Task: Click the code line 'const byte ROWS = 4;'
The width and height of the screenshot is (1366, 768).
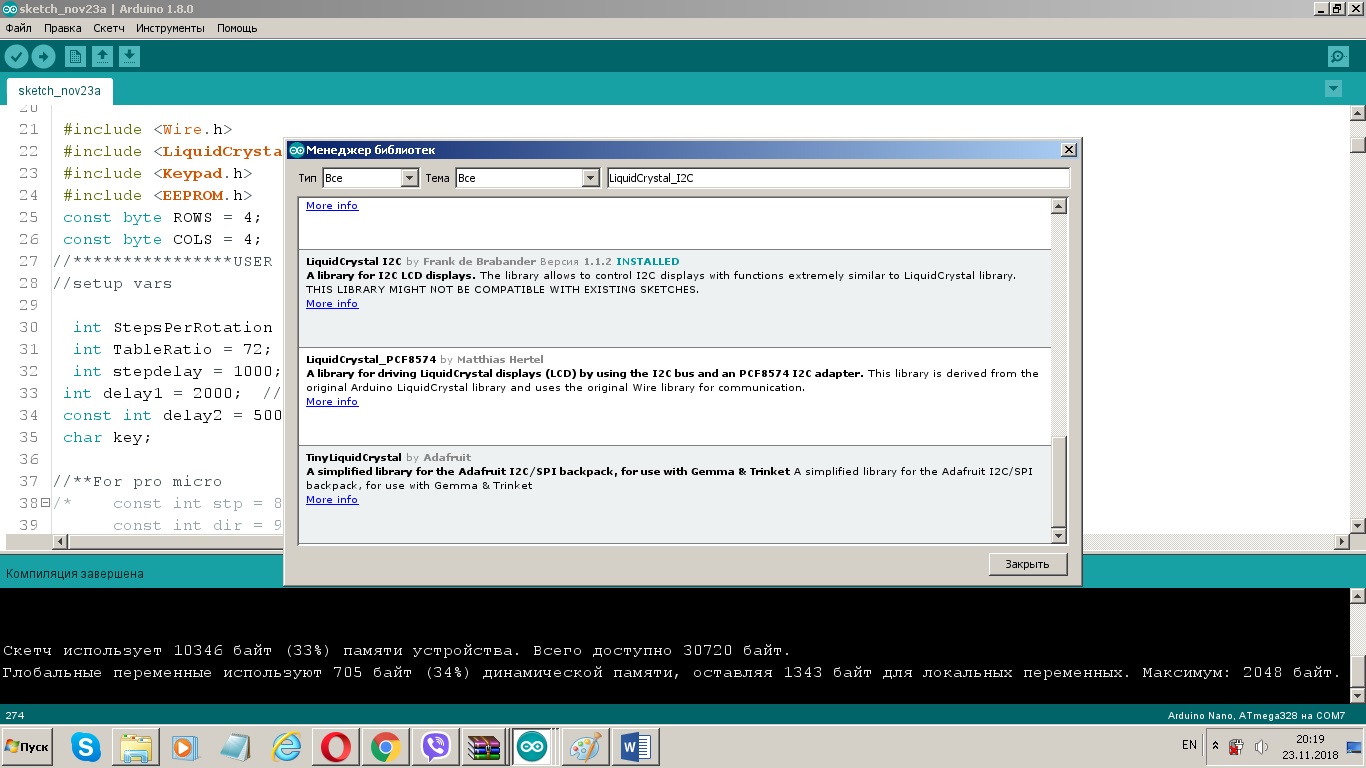Action: [x=162, y=217]
